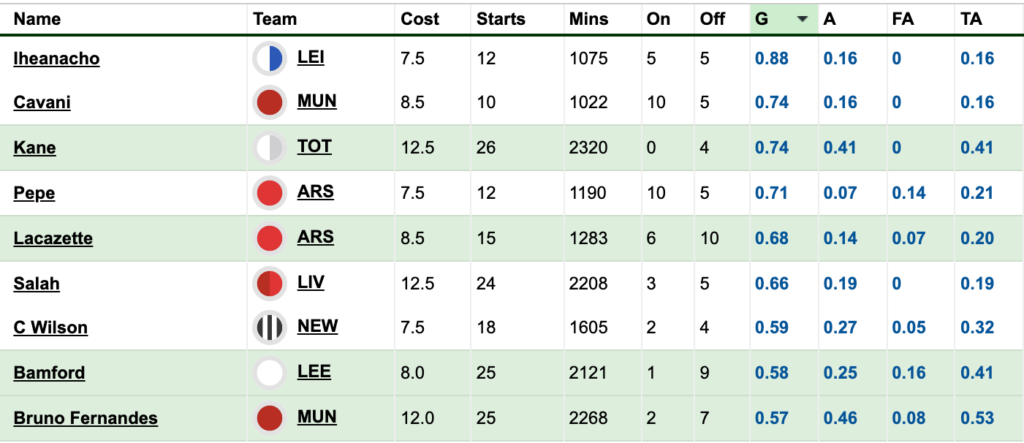
Task: Click Salah's 0.66 goals value
Action: tap(771, 284)
